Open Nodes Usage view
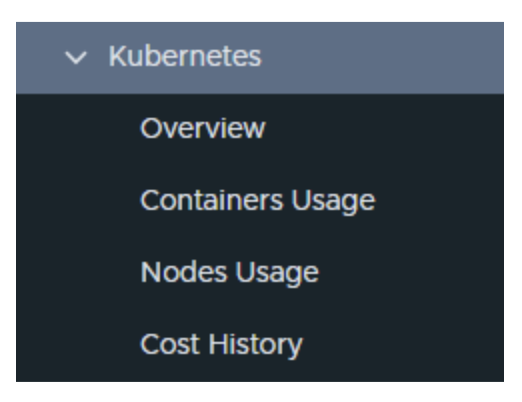The height and width of the screenshot is (402, 522). point(230,273)
